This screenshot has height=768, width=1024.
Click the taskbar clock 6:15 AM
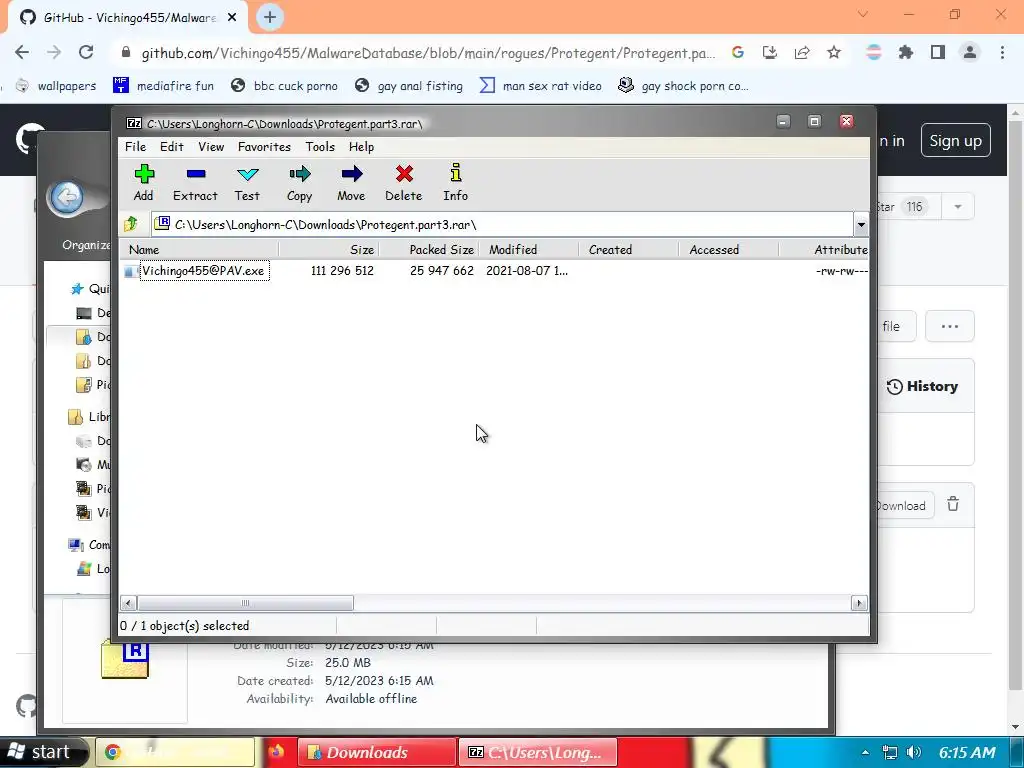[x=967, y=752]
